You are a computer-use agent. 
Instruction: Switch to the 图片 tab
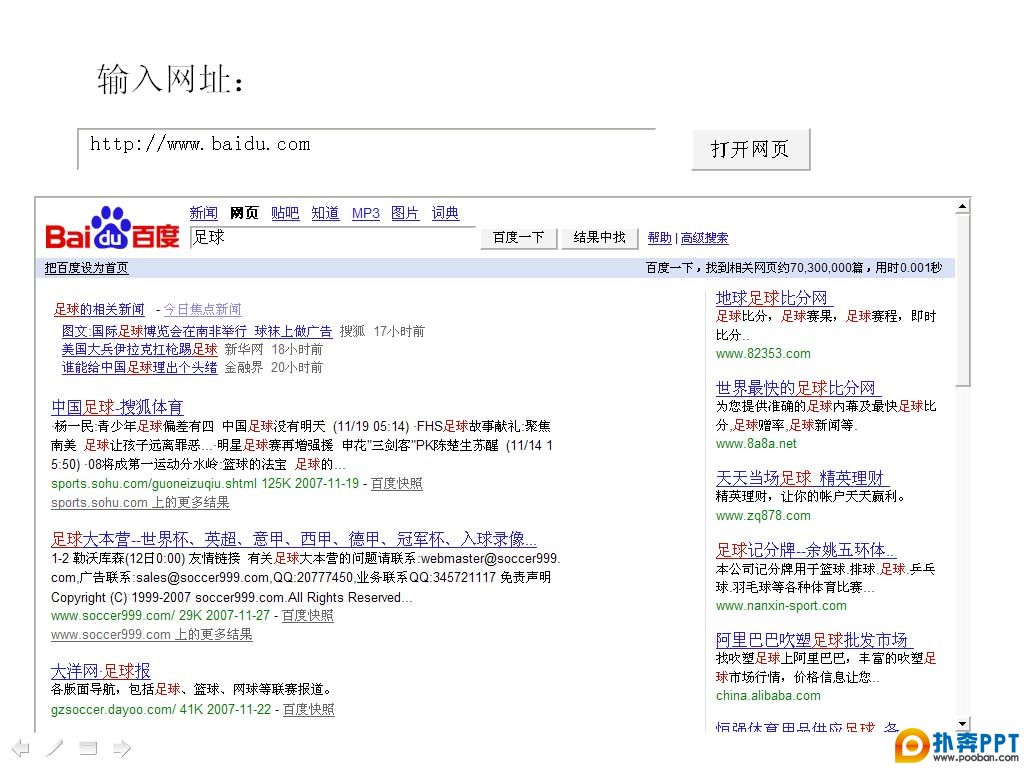(405, 213)
